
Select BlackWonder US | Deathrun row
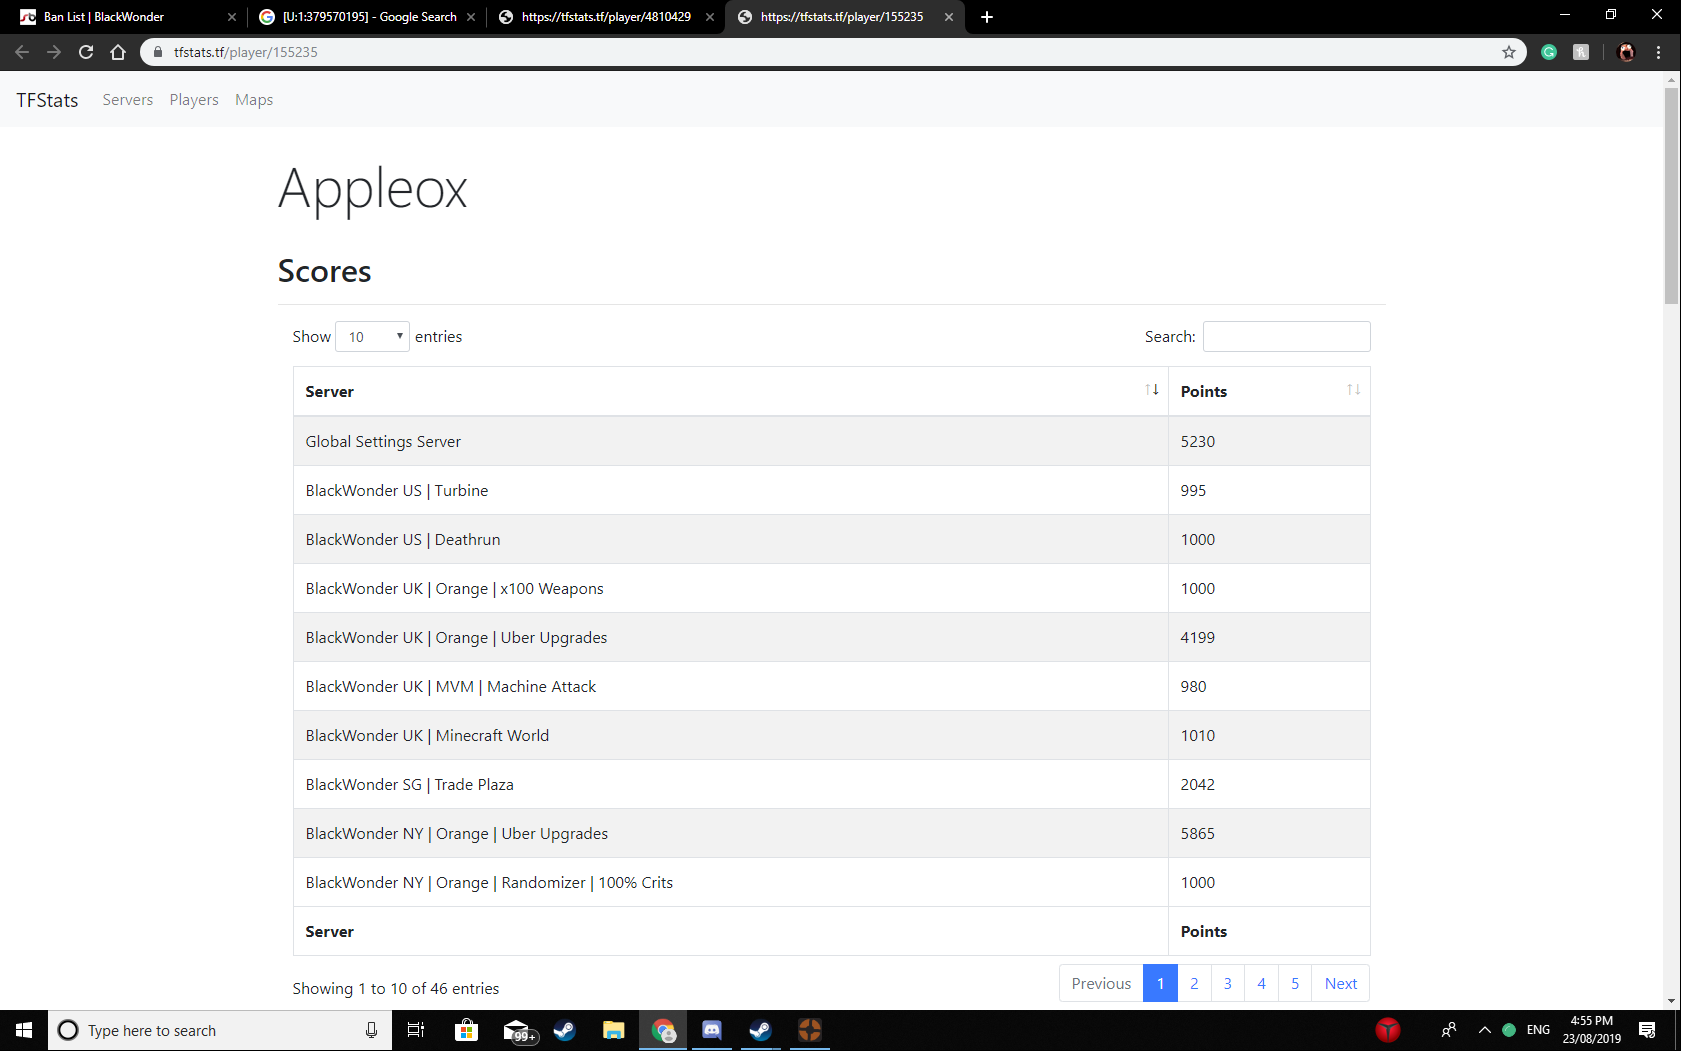[x=831, y=539]
